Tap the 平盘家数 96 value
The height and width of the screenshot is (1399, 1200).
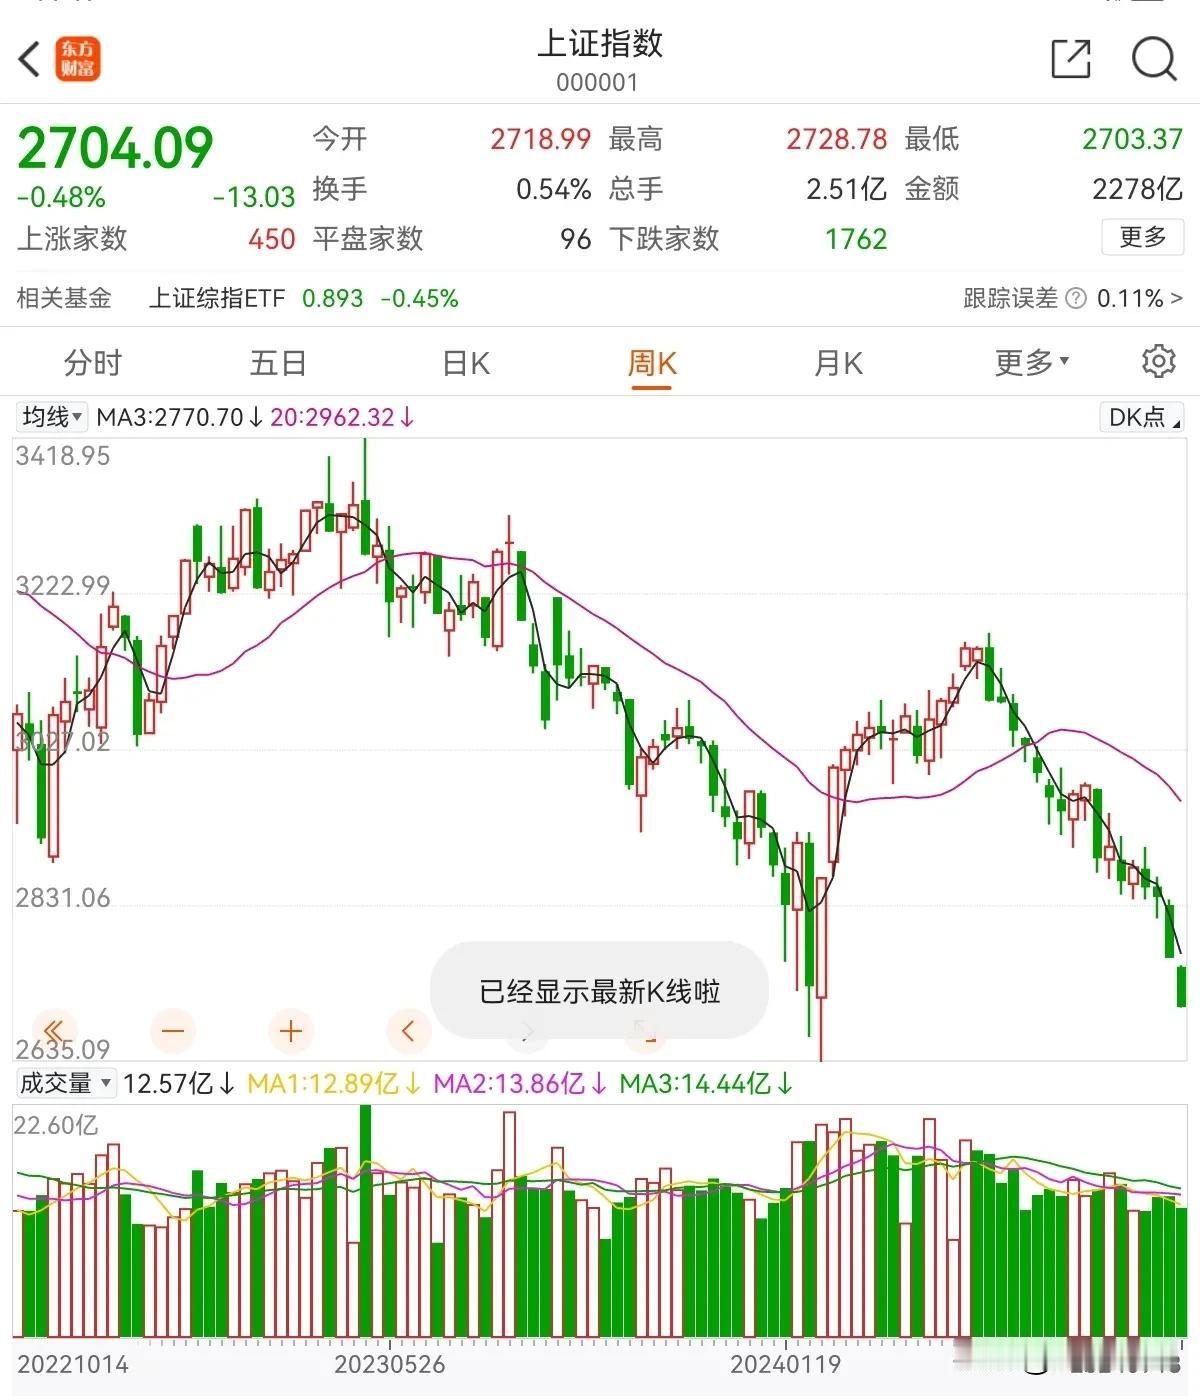point(576,239)
